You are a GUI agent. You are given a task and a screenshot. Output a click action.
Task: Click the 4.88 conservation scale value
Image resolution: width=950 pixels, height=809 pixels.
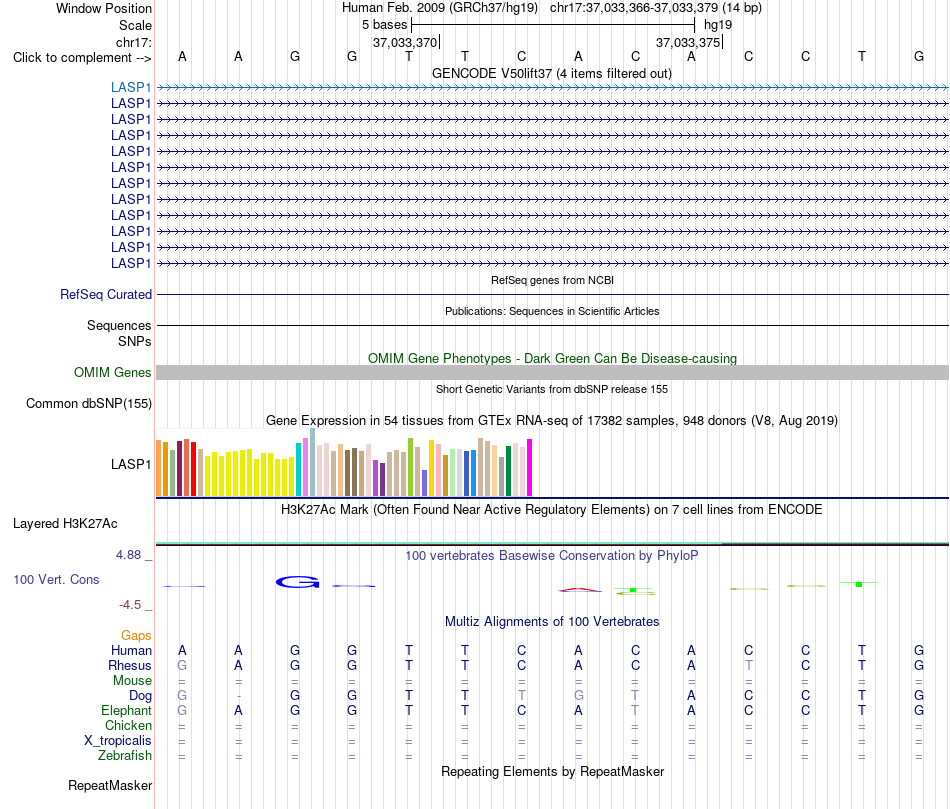click(x=128, y=555)
